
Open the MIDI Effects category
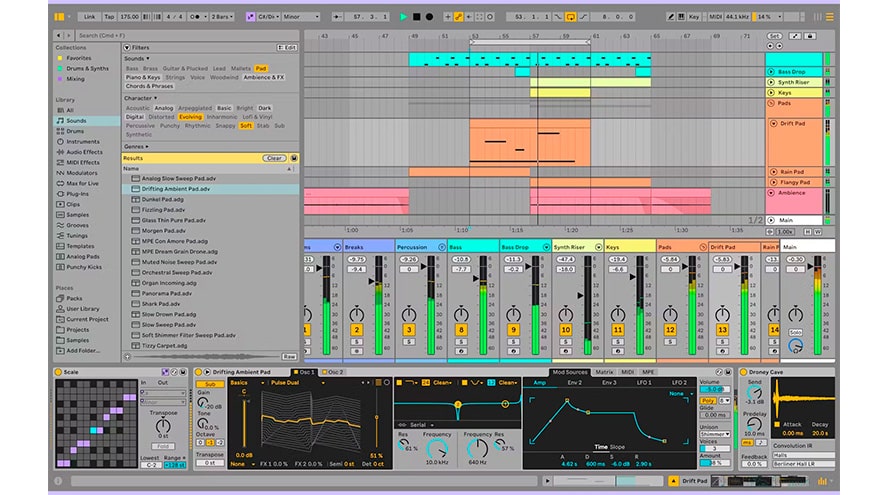tap(83, 163)
